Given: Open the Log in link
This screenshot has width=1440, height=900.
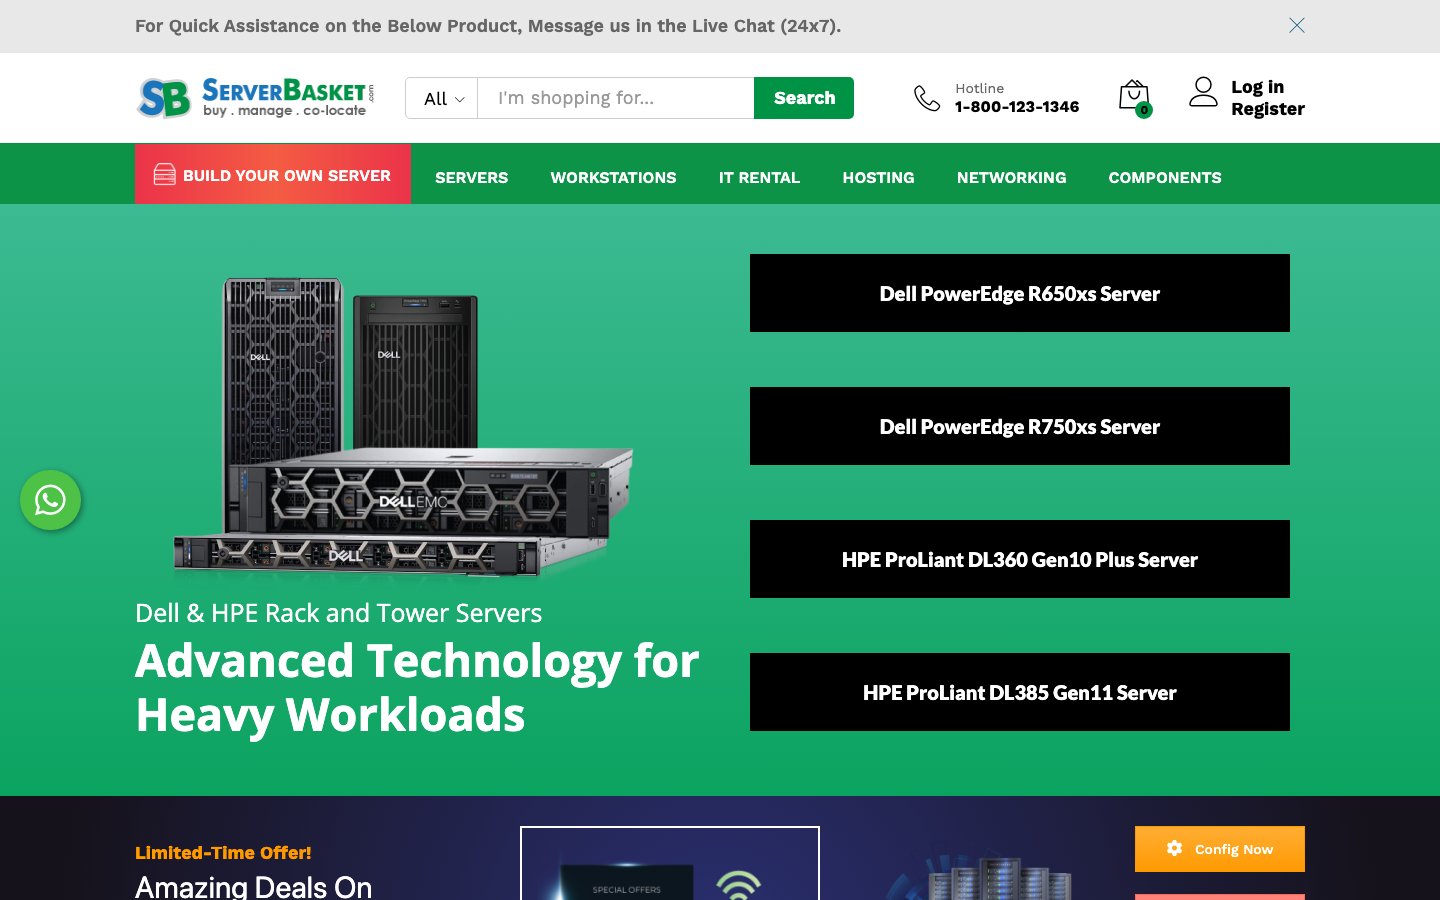Looking at the screenshot, I should tap(1257, 87).
